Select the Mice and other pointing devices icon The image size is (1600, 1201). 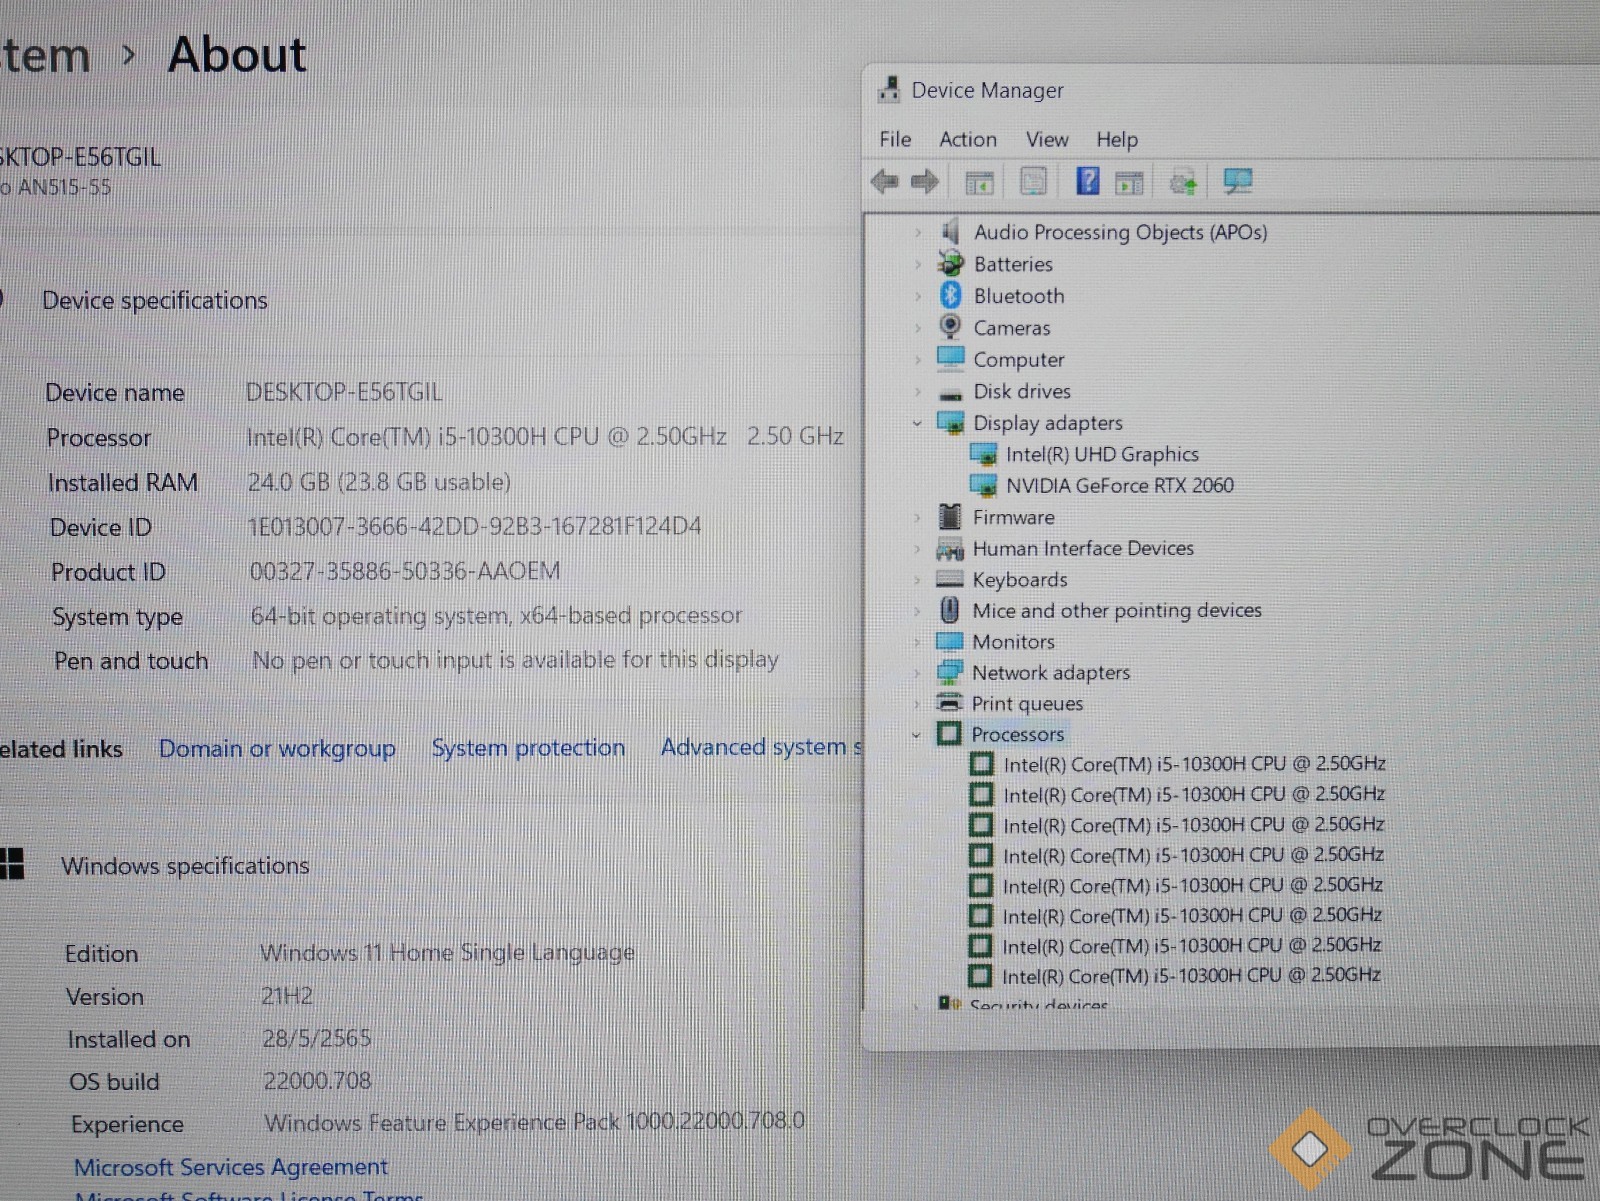949,610
